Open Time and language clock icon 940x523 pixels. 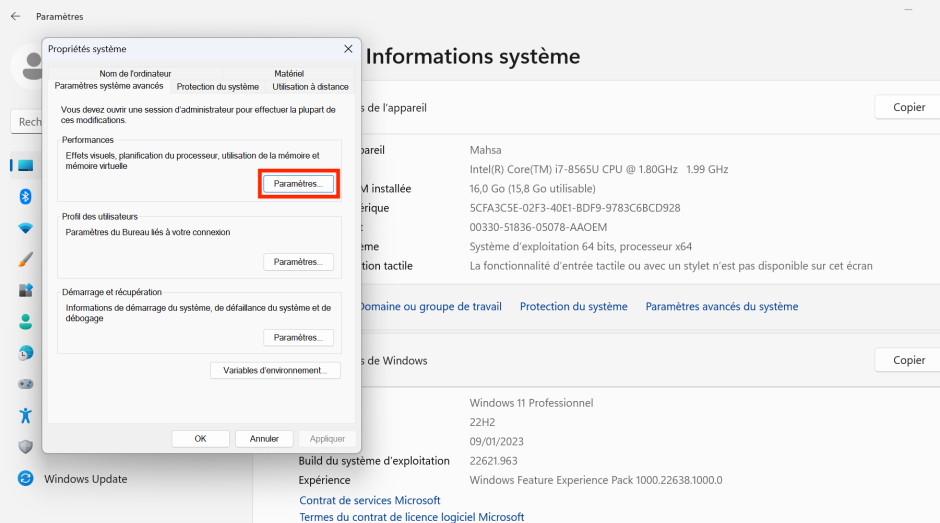pos(26,353)
